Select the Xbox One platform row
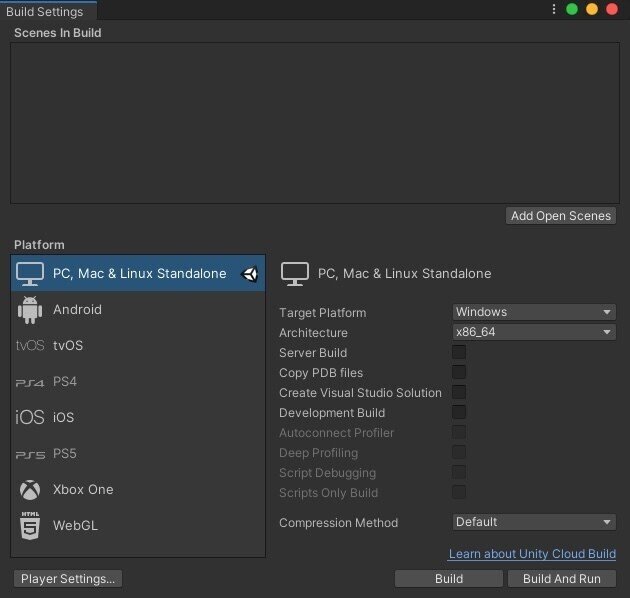The image size is (630, 598). [x=138, y=490]
